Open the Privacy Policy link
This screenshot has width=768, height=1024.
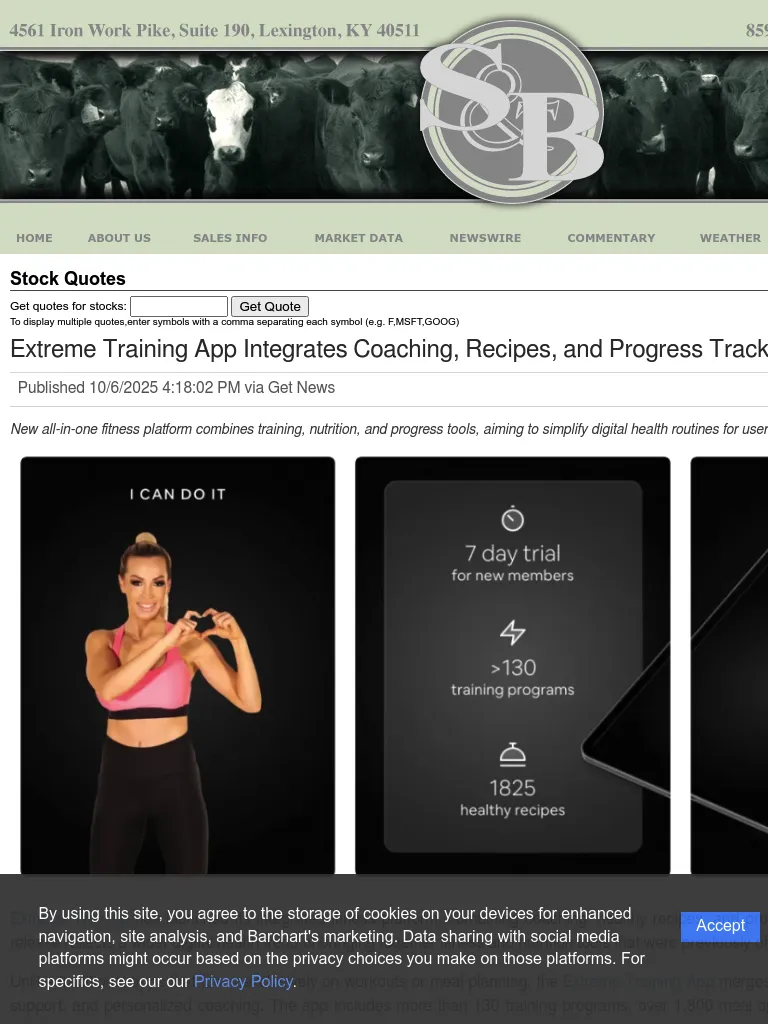[243, 982]
